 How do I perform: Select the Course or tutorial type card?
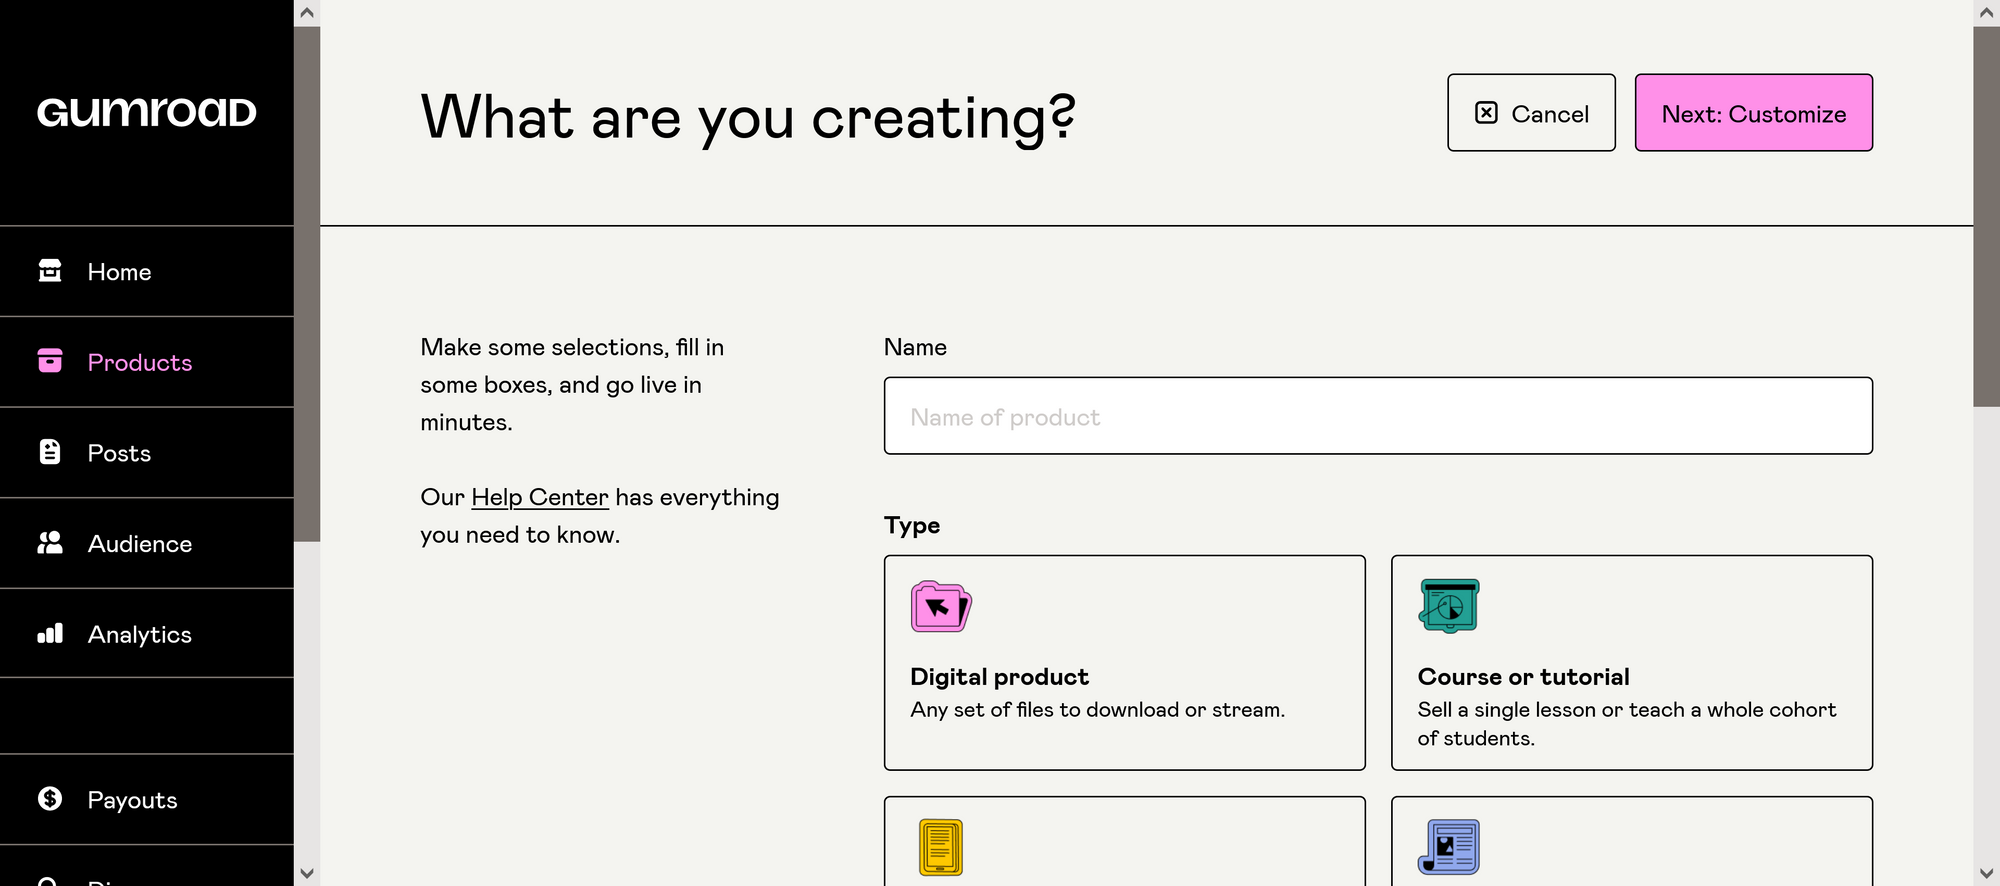tap(1632, 663)
